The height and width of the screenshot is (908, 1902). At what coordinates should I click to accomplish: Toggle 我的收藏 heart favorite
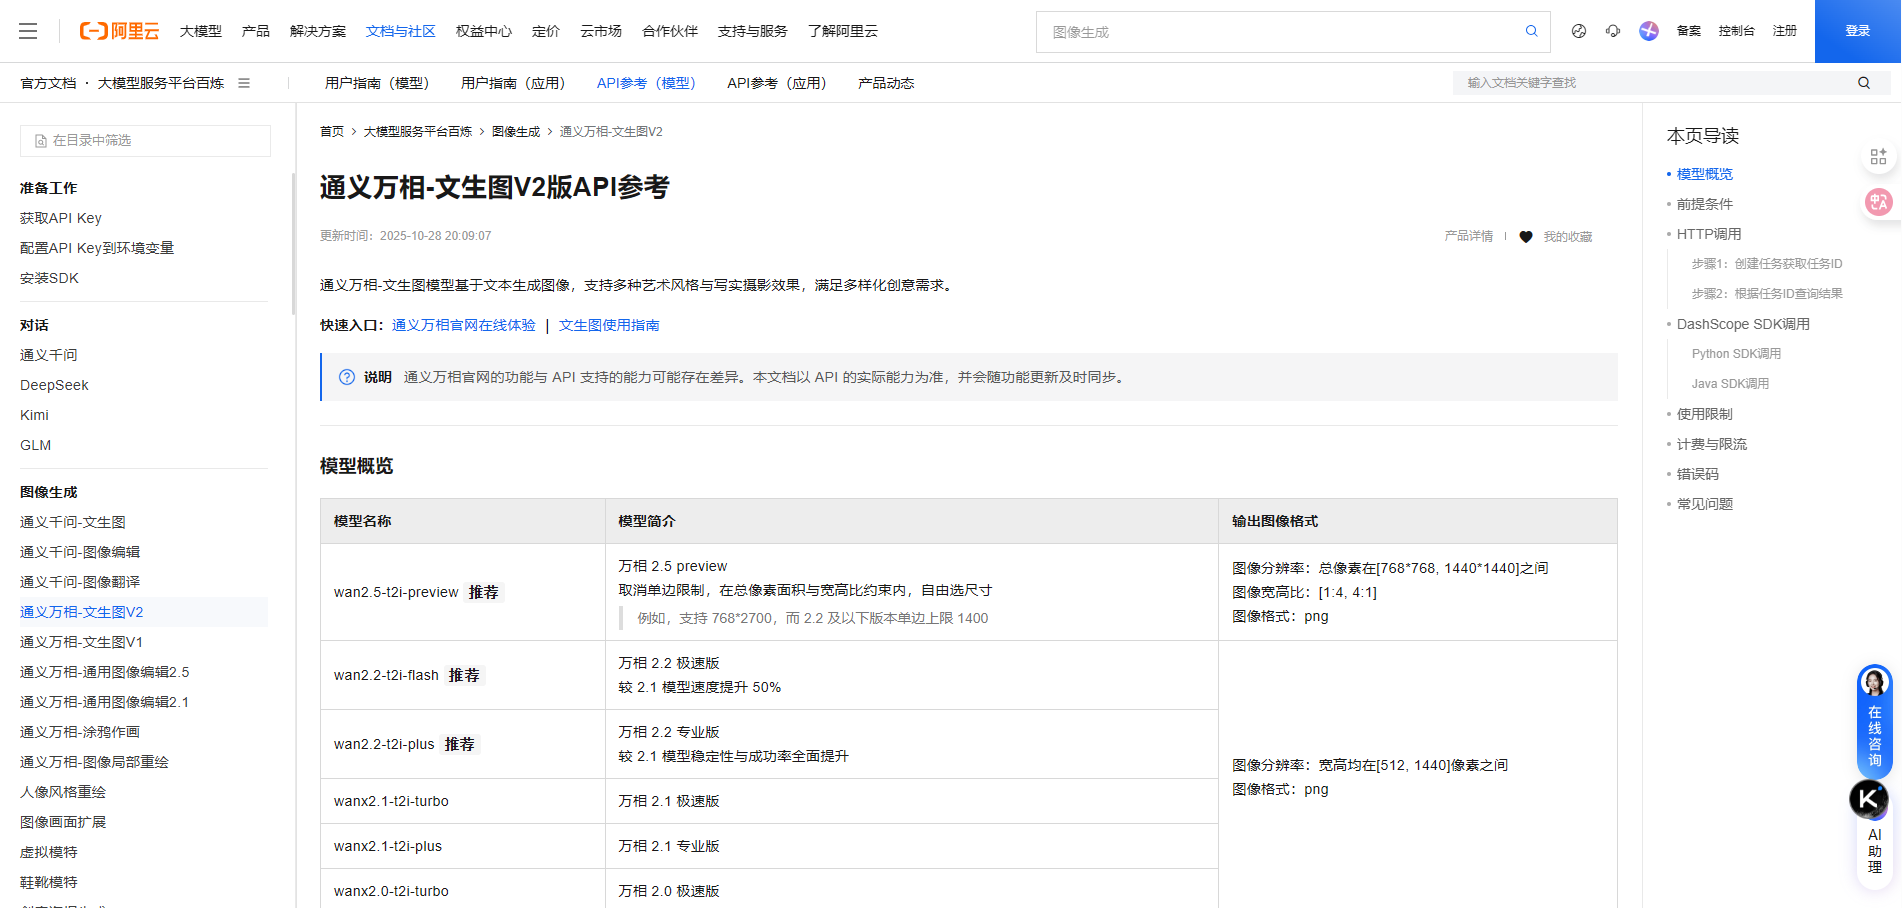coord(1526,237)
